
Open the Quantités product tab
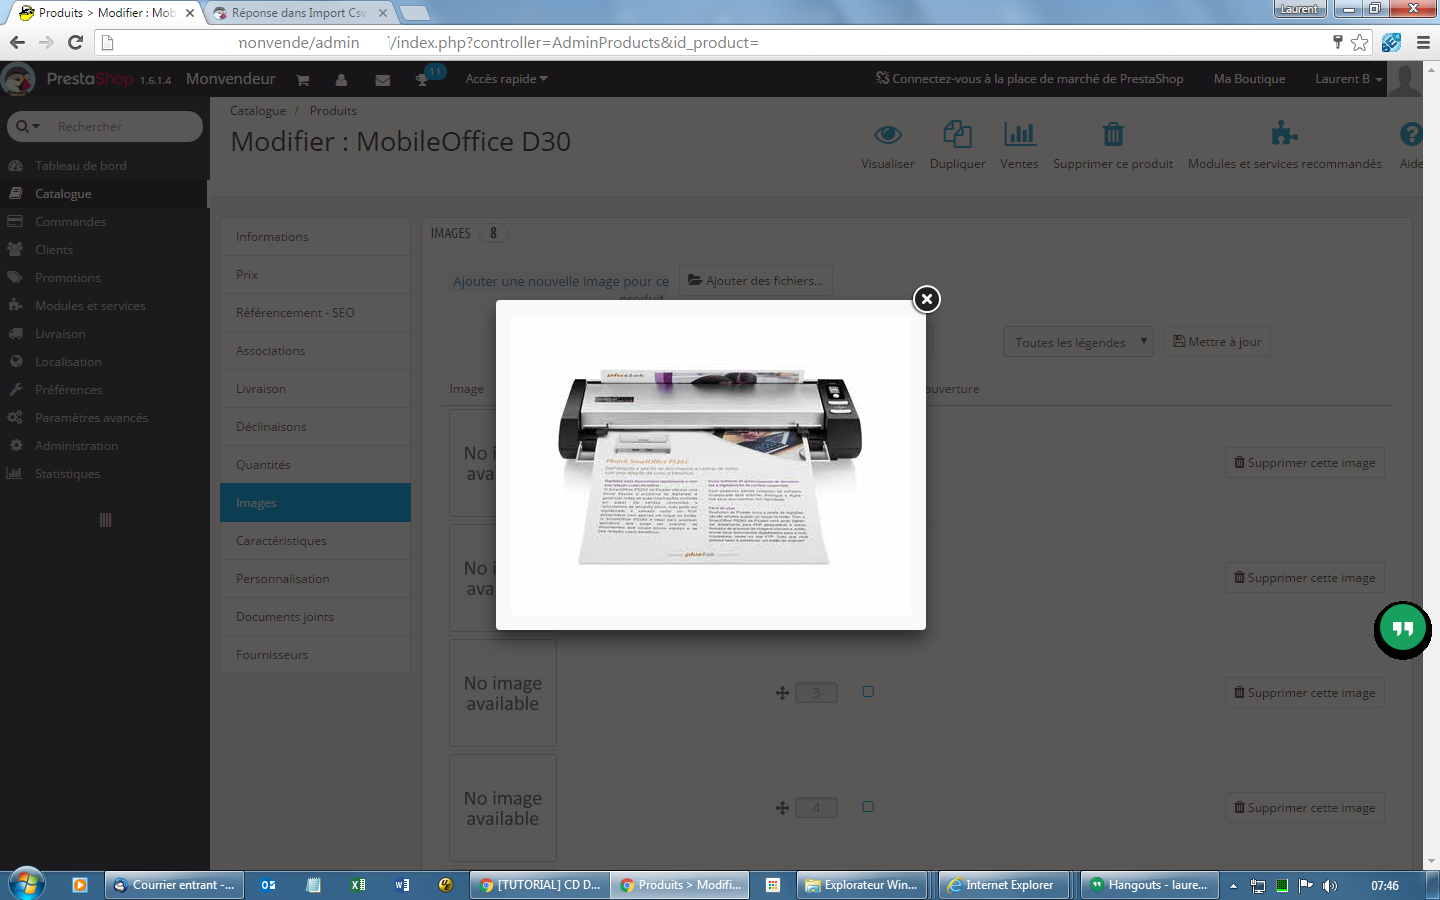pyautogui.click(x=315, y=465)
